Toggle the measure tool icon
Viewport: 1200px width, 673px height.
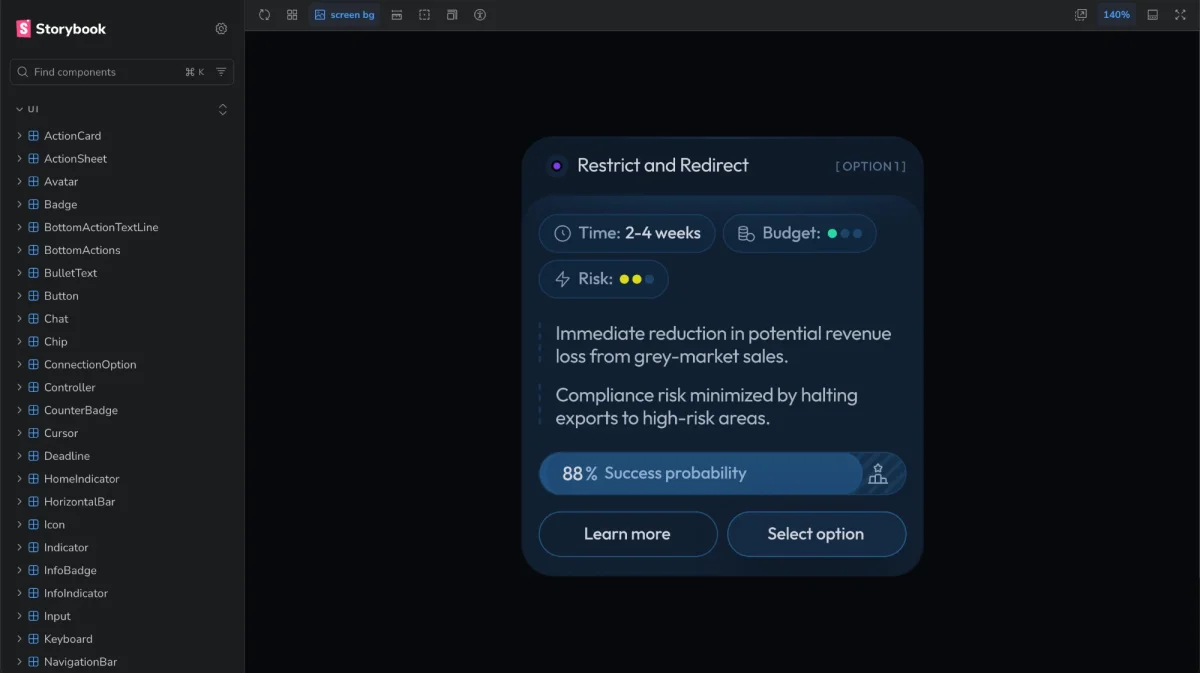coord(397,15)
